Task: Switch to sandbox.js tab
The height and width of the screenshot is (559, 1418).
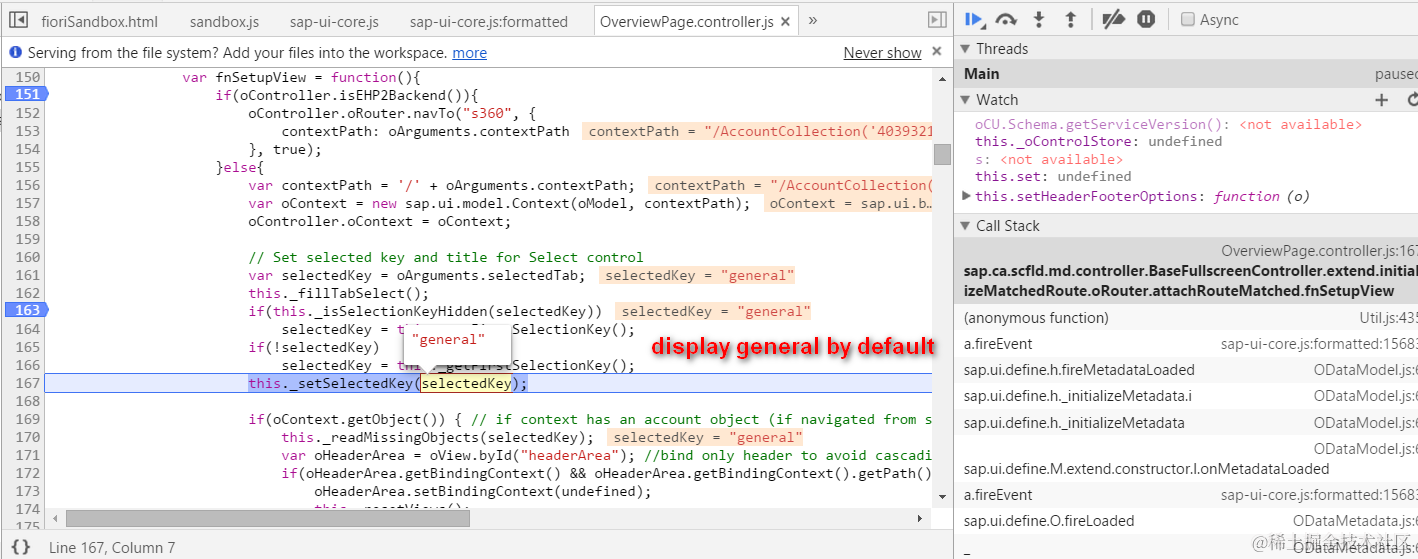Action: [x=223, y=21]
